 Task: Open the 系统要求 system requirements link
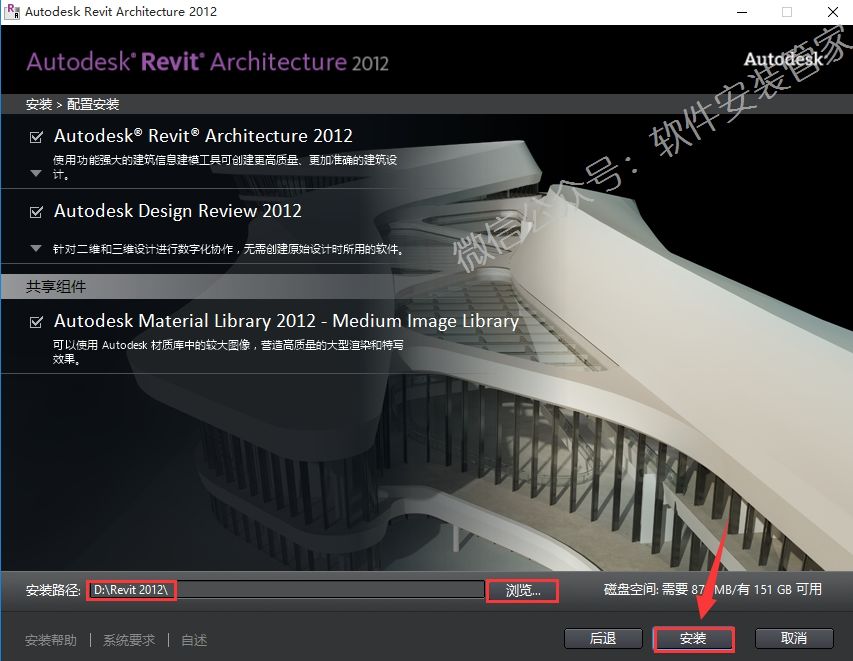[129, 640]
